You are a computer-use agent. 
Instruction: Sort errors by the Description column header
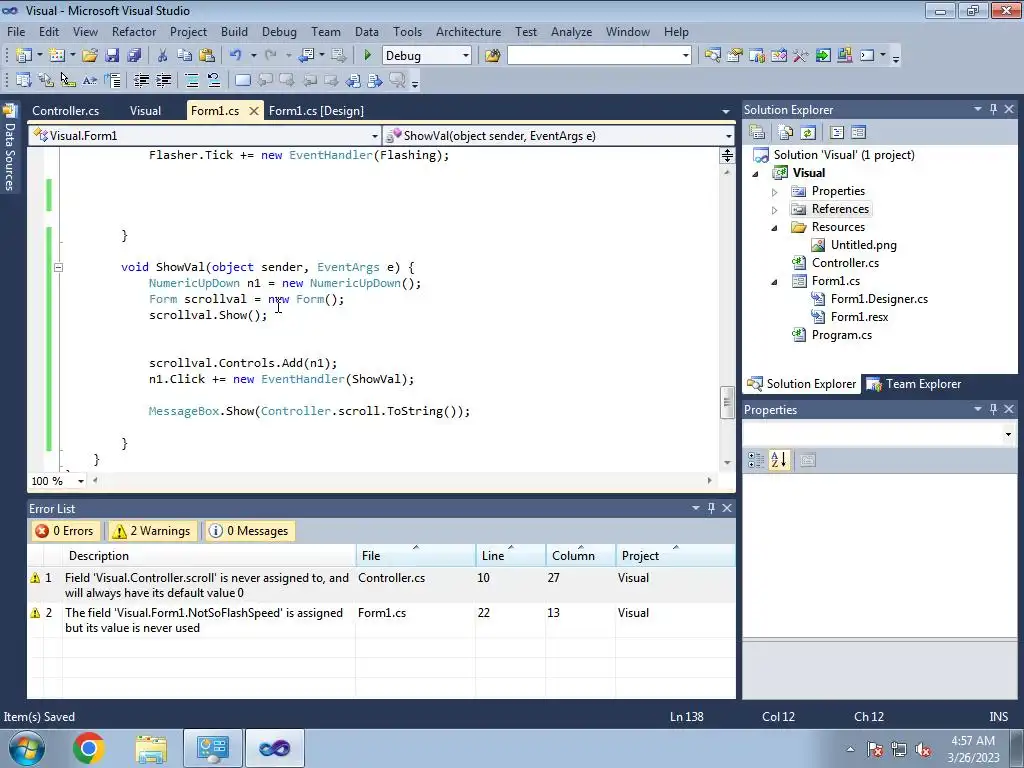click(x=209, y=556)
